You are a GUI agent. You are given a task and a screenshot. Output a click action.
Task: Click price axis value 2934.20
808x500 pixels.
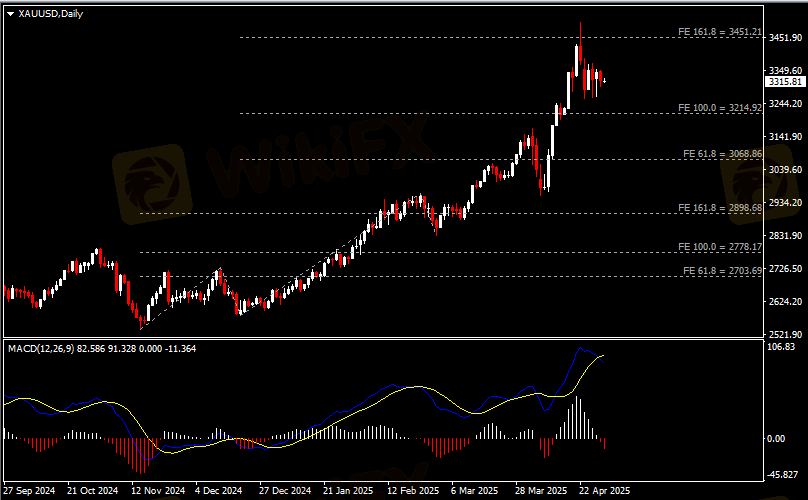[x=785, y=203]
